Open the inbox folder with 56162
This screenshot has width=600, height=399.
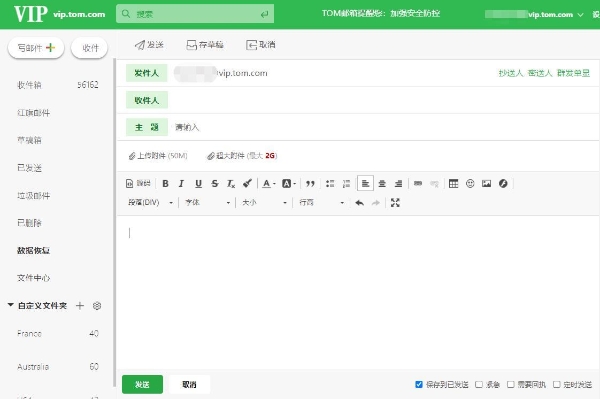57,85
